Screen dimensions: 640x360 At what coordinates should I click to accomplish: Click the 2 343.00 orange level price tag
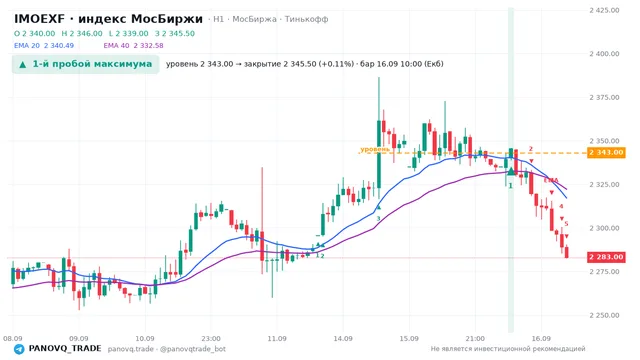coord(606,153)
